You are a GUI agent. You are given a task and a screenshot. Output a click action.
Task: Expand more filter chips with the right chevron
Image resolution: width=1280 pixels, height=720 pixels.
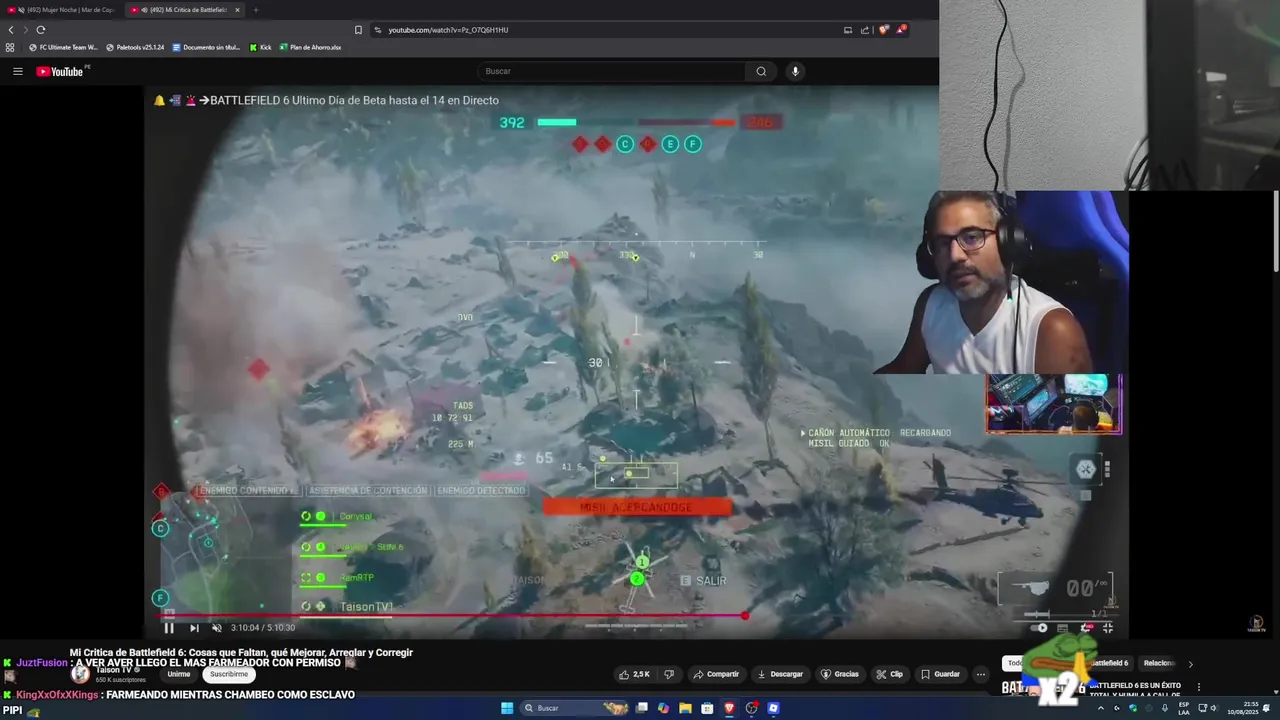point(1190,664)
